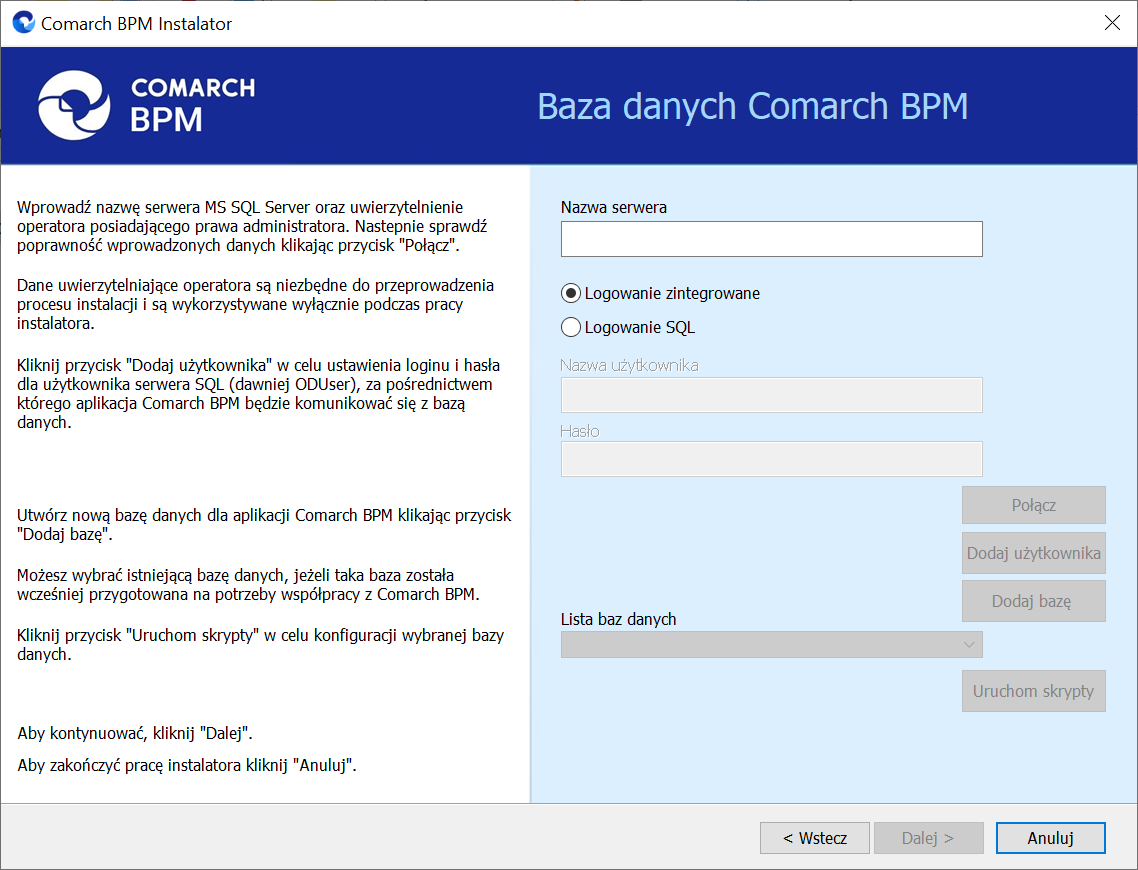Screen dimensions: 1138x870
Task: Click the Połącz button
Action: point(1033,505)
